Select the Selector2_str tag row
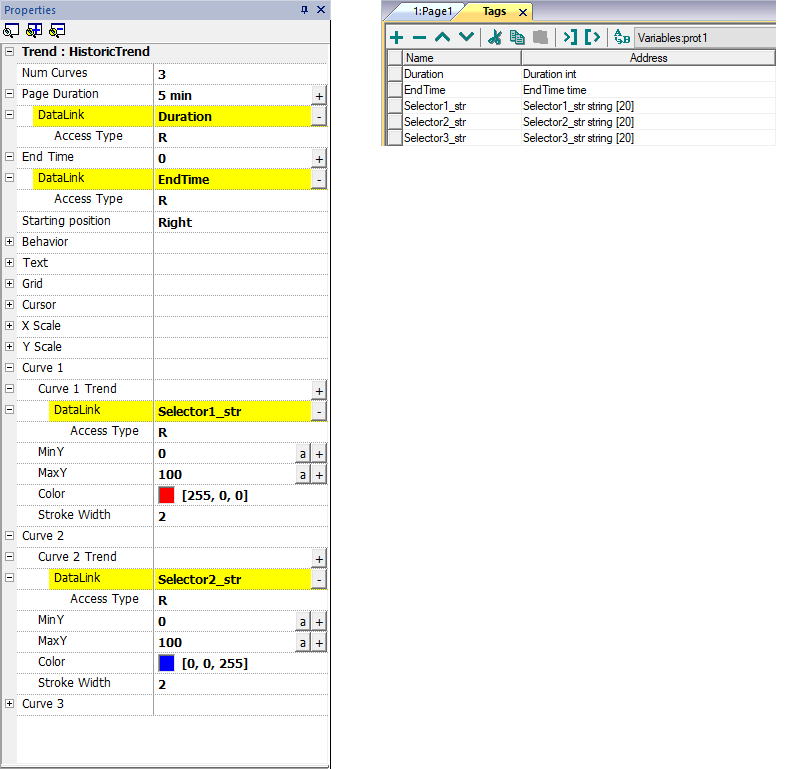This screenshot has height=769, width=797. click(x=435, y=122)
